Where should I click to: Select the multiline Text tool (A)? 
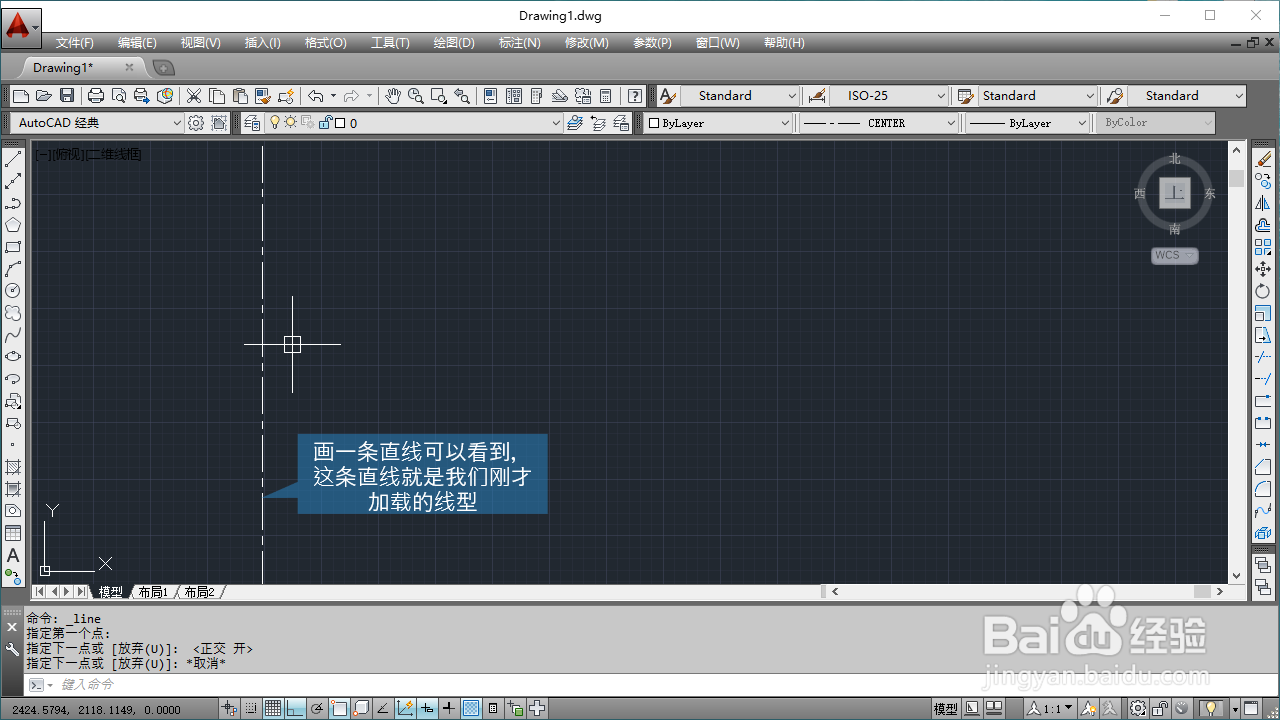tap(13, 555)
